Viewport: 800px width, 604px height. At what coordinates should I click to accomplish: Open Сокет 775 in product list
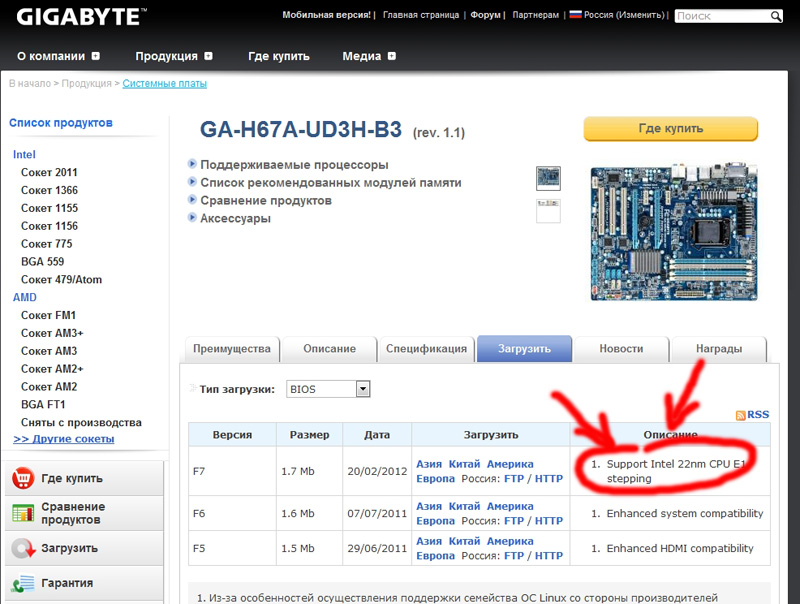(x=46, y=244)
